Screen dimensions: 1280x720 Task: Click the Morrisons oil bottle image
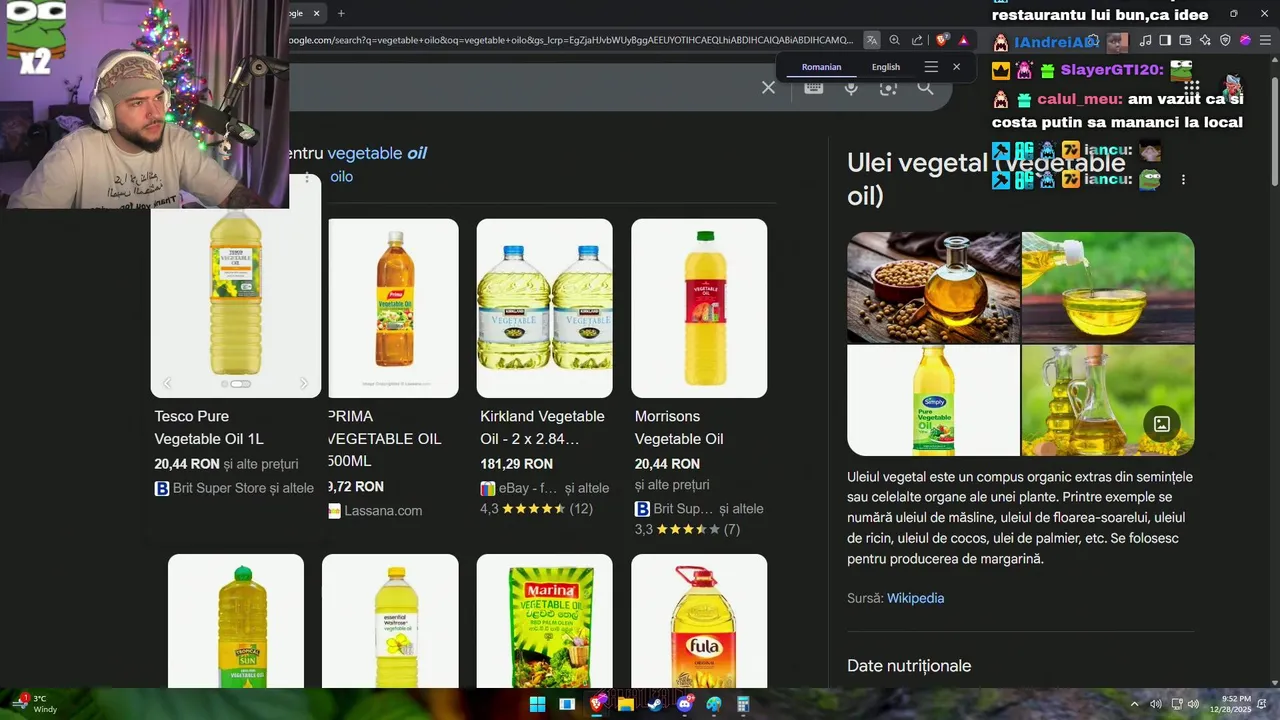[699, 308]
